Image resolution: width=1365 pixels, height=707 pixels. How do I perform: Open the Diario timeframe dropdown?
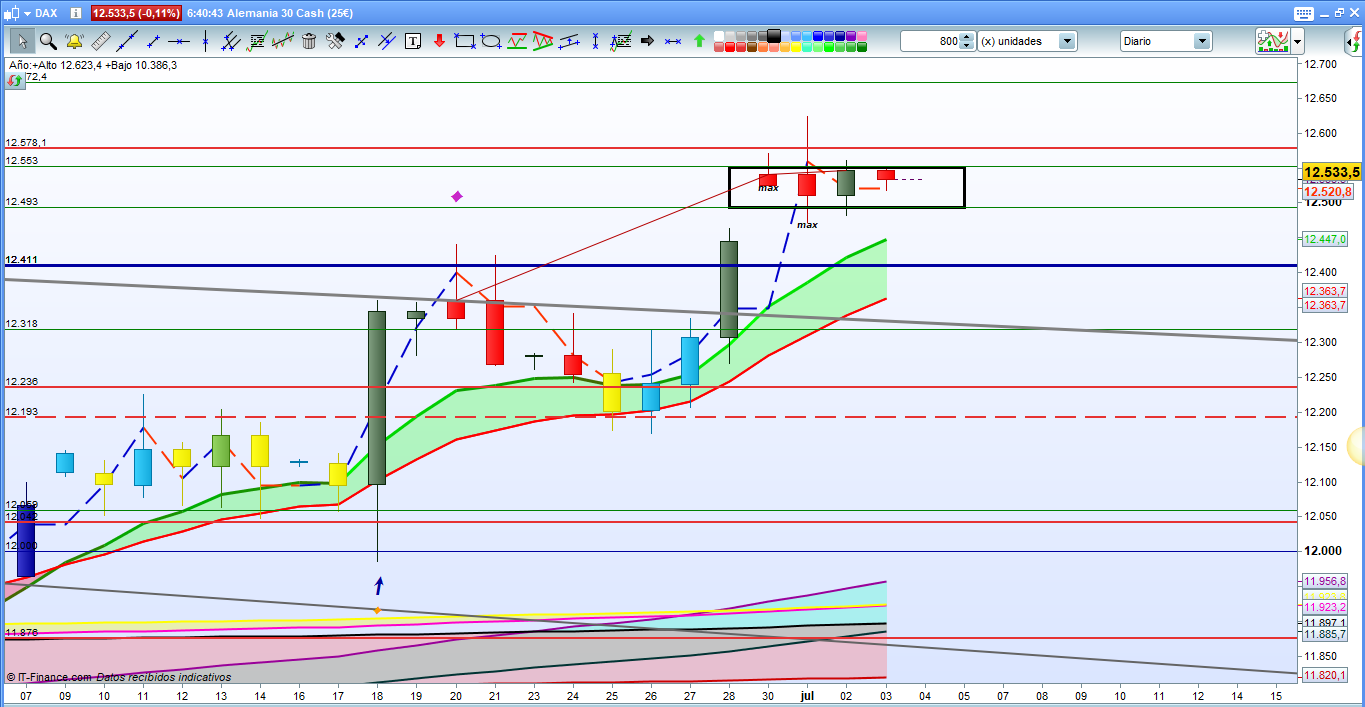(1202, 41)
